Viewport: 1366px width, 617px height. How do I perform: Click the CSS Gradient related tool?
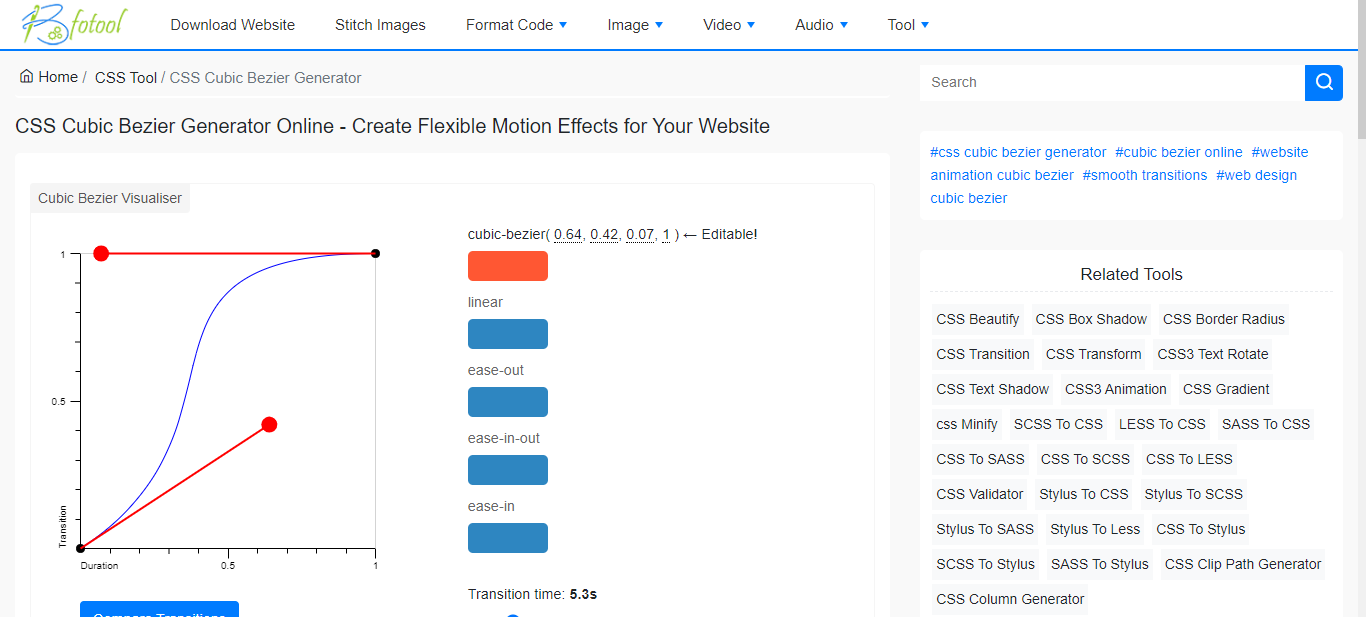(1226, 389)
